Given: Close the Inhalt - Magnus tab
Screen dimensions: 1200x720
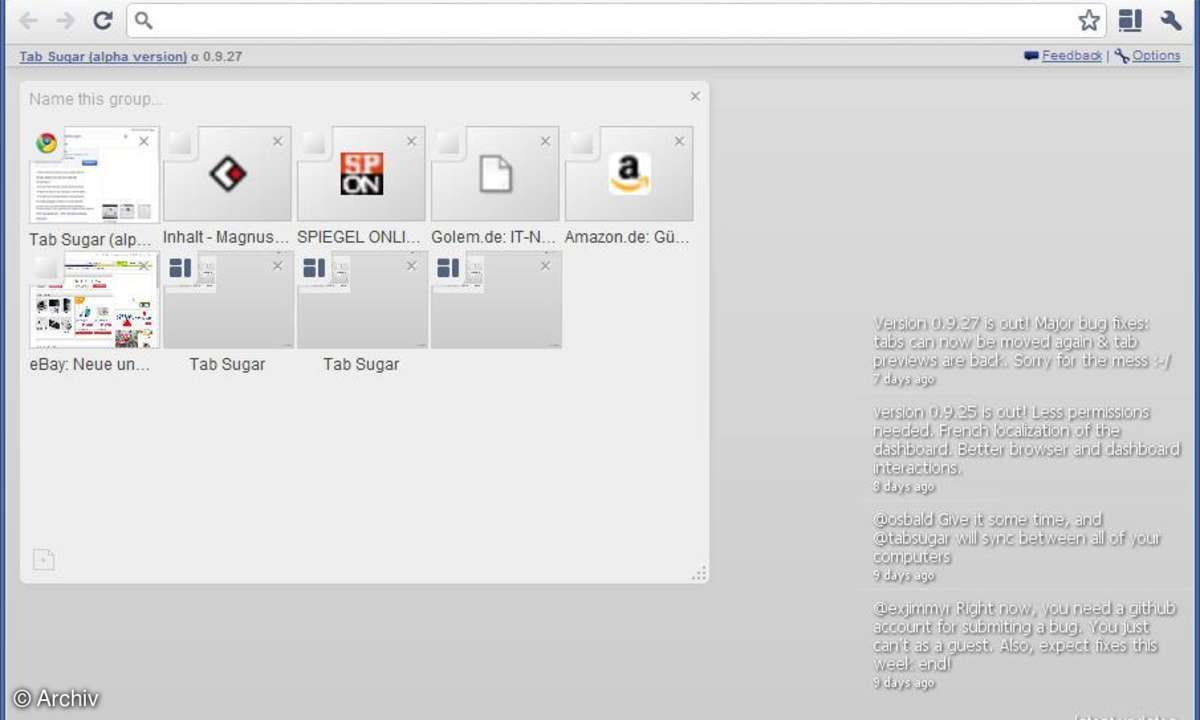Looking at the screenshot, I should (x=278, y=141).
